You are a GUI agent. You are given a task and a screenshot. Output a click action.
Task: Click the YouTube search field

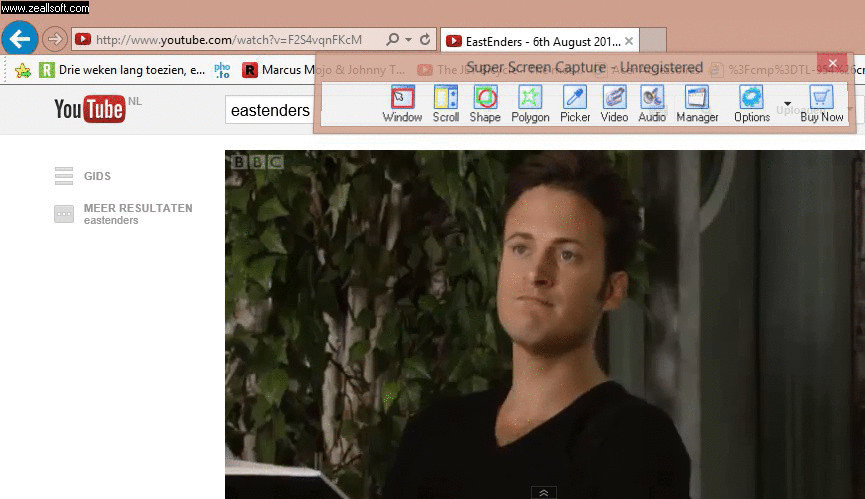(x=269, y=110)
